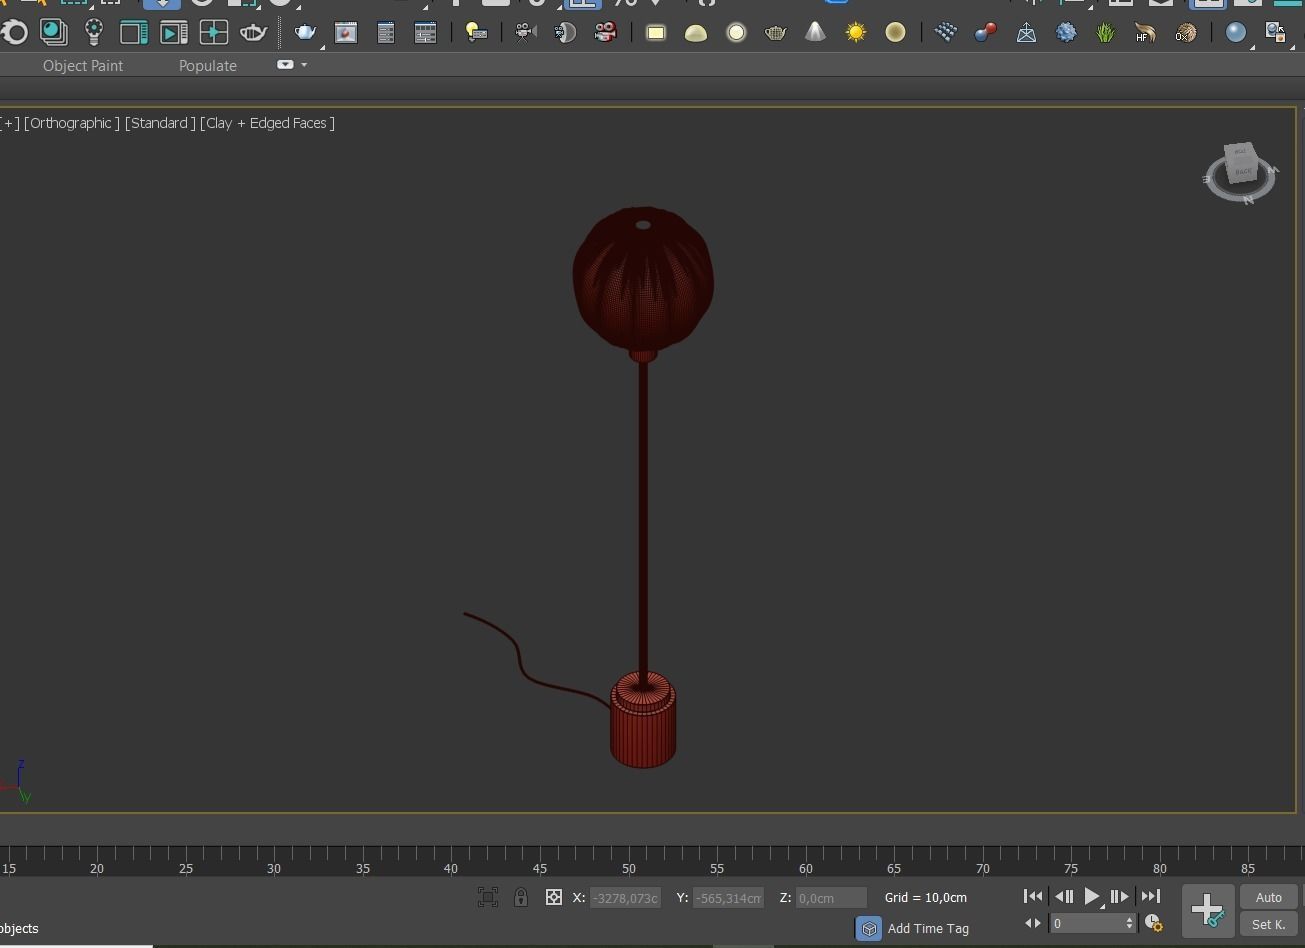Click the sphere light ring icon
This screenshot has width=1305, height=948.
(736, 33)
